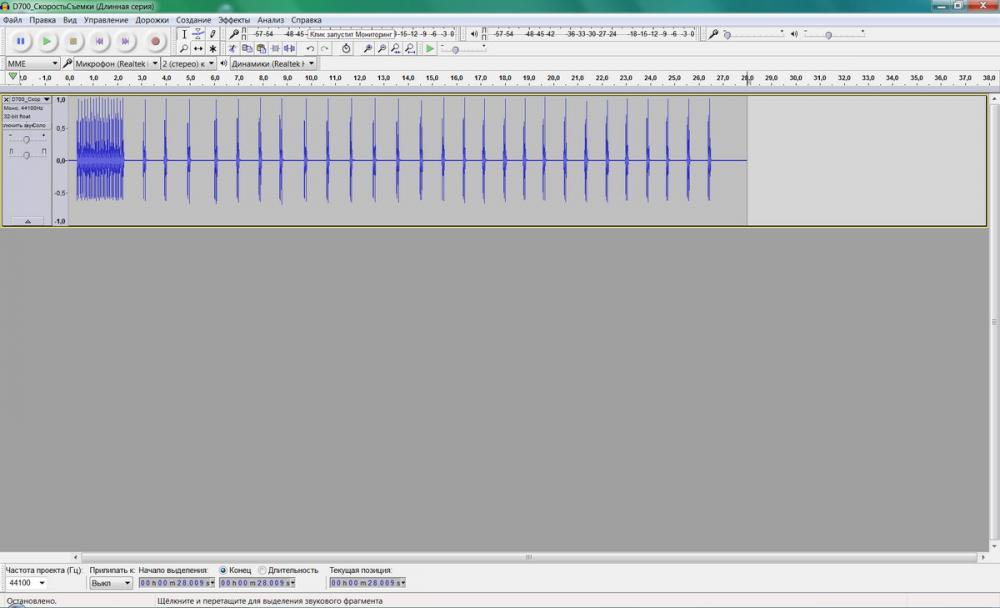Click the Redo arrow icon
This screenshot has width=1000, height=608.
tap(325, 48)
